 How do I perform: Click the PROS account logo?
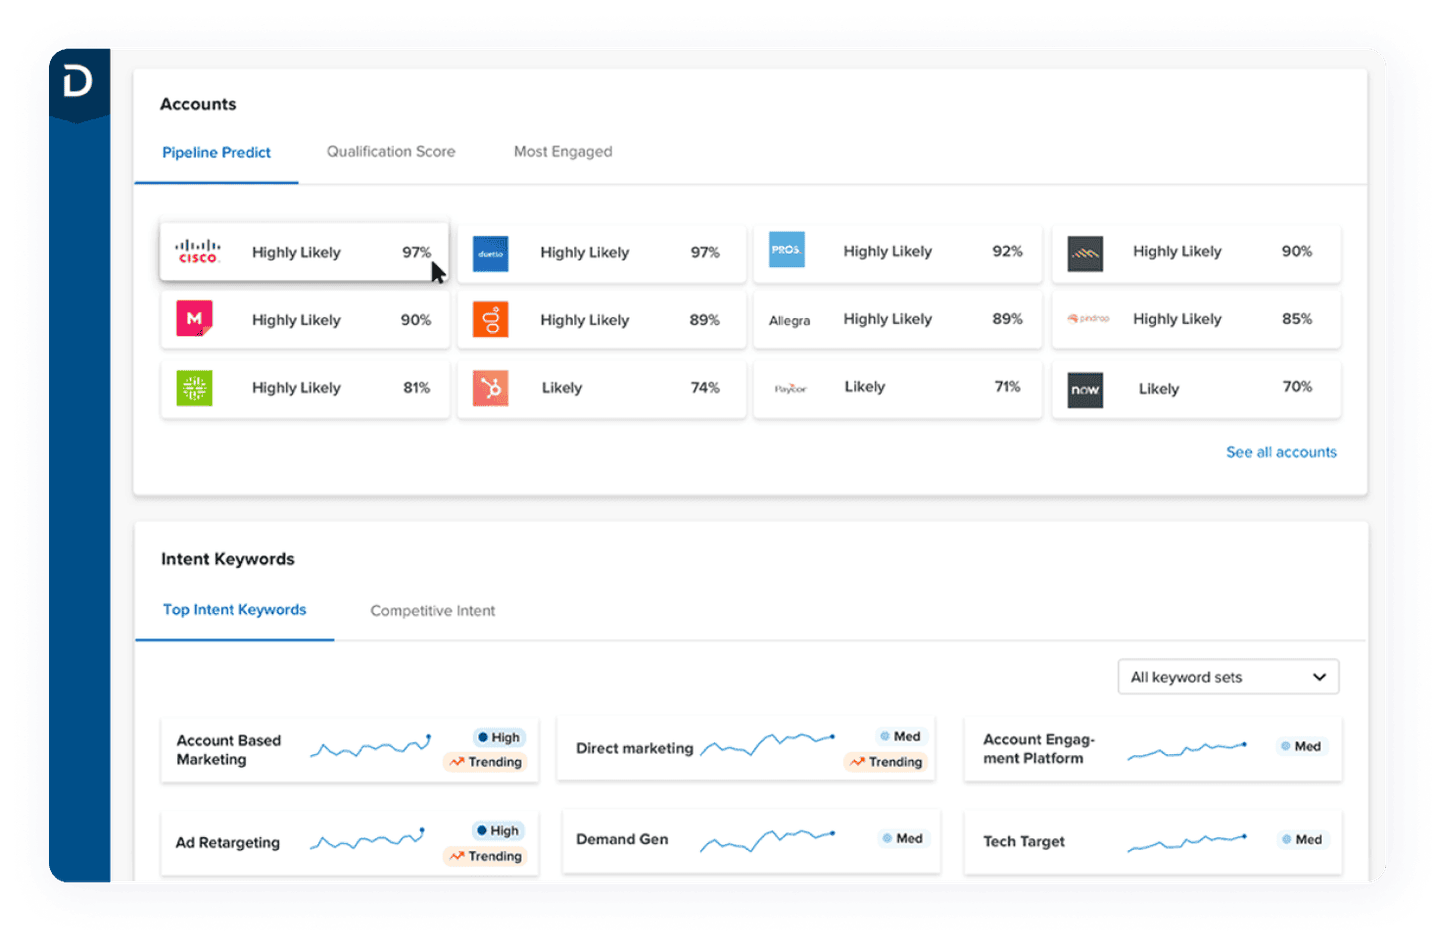pyautogui.click(x=786, y=250)
